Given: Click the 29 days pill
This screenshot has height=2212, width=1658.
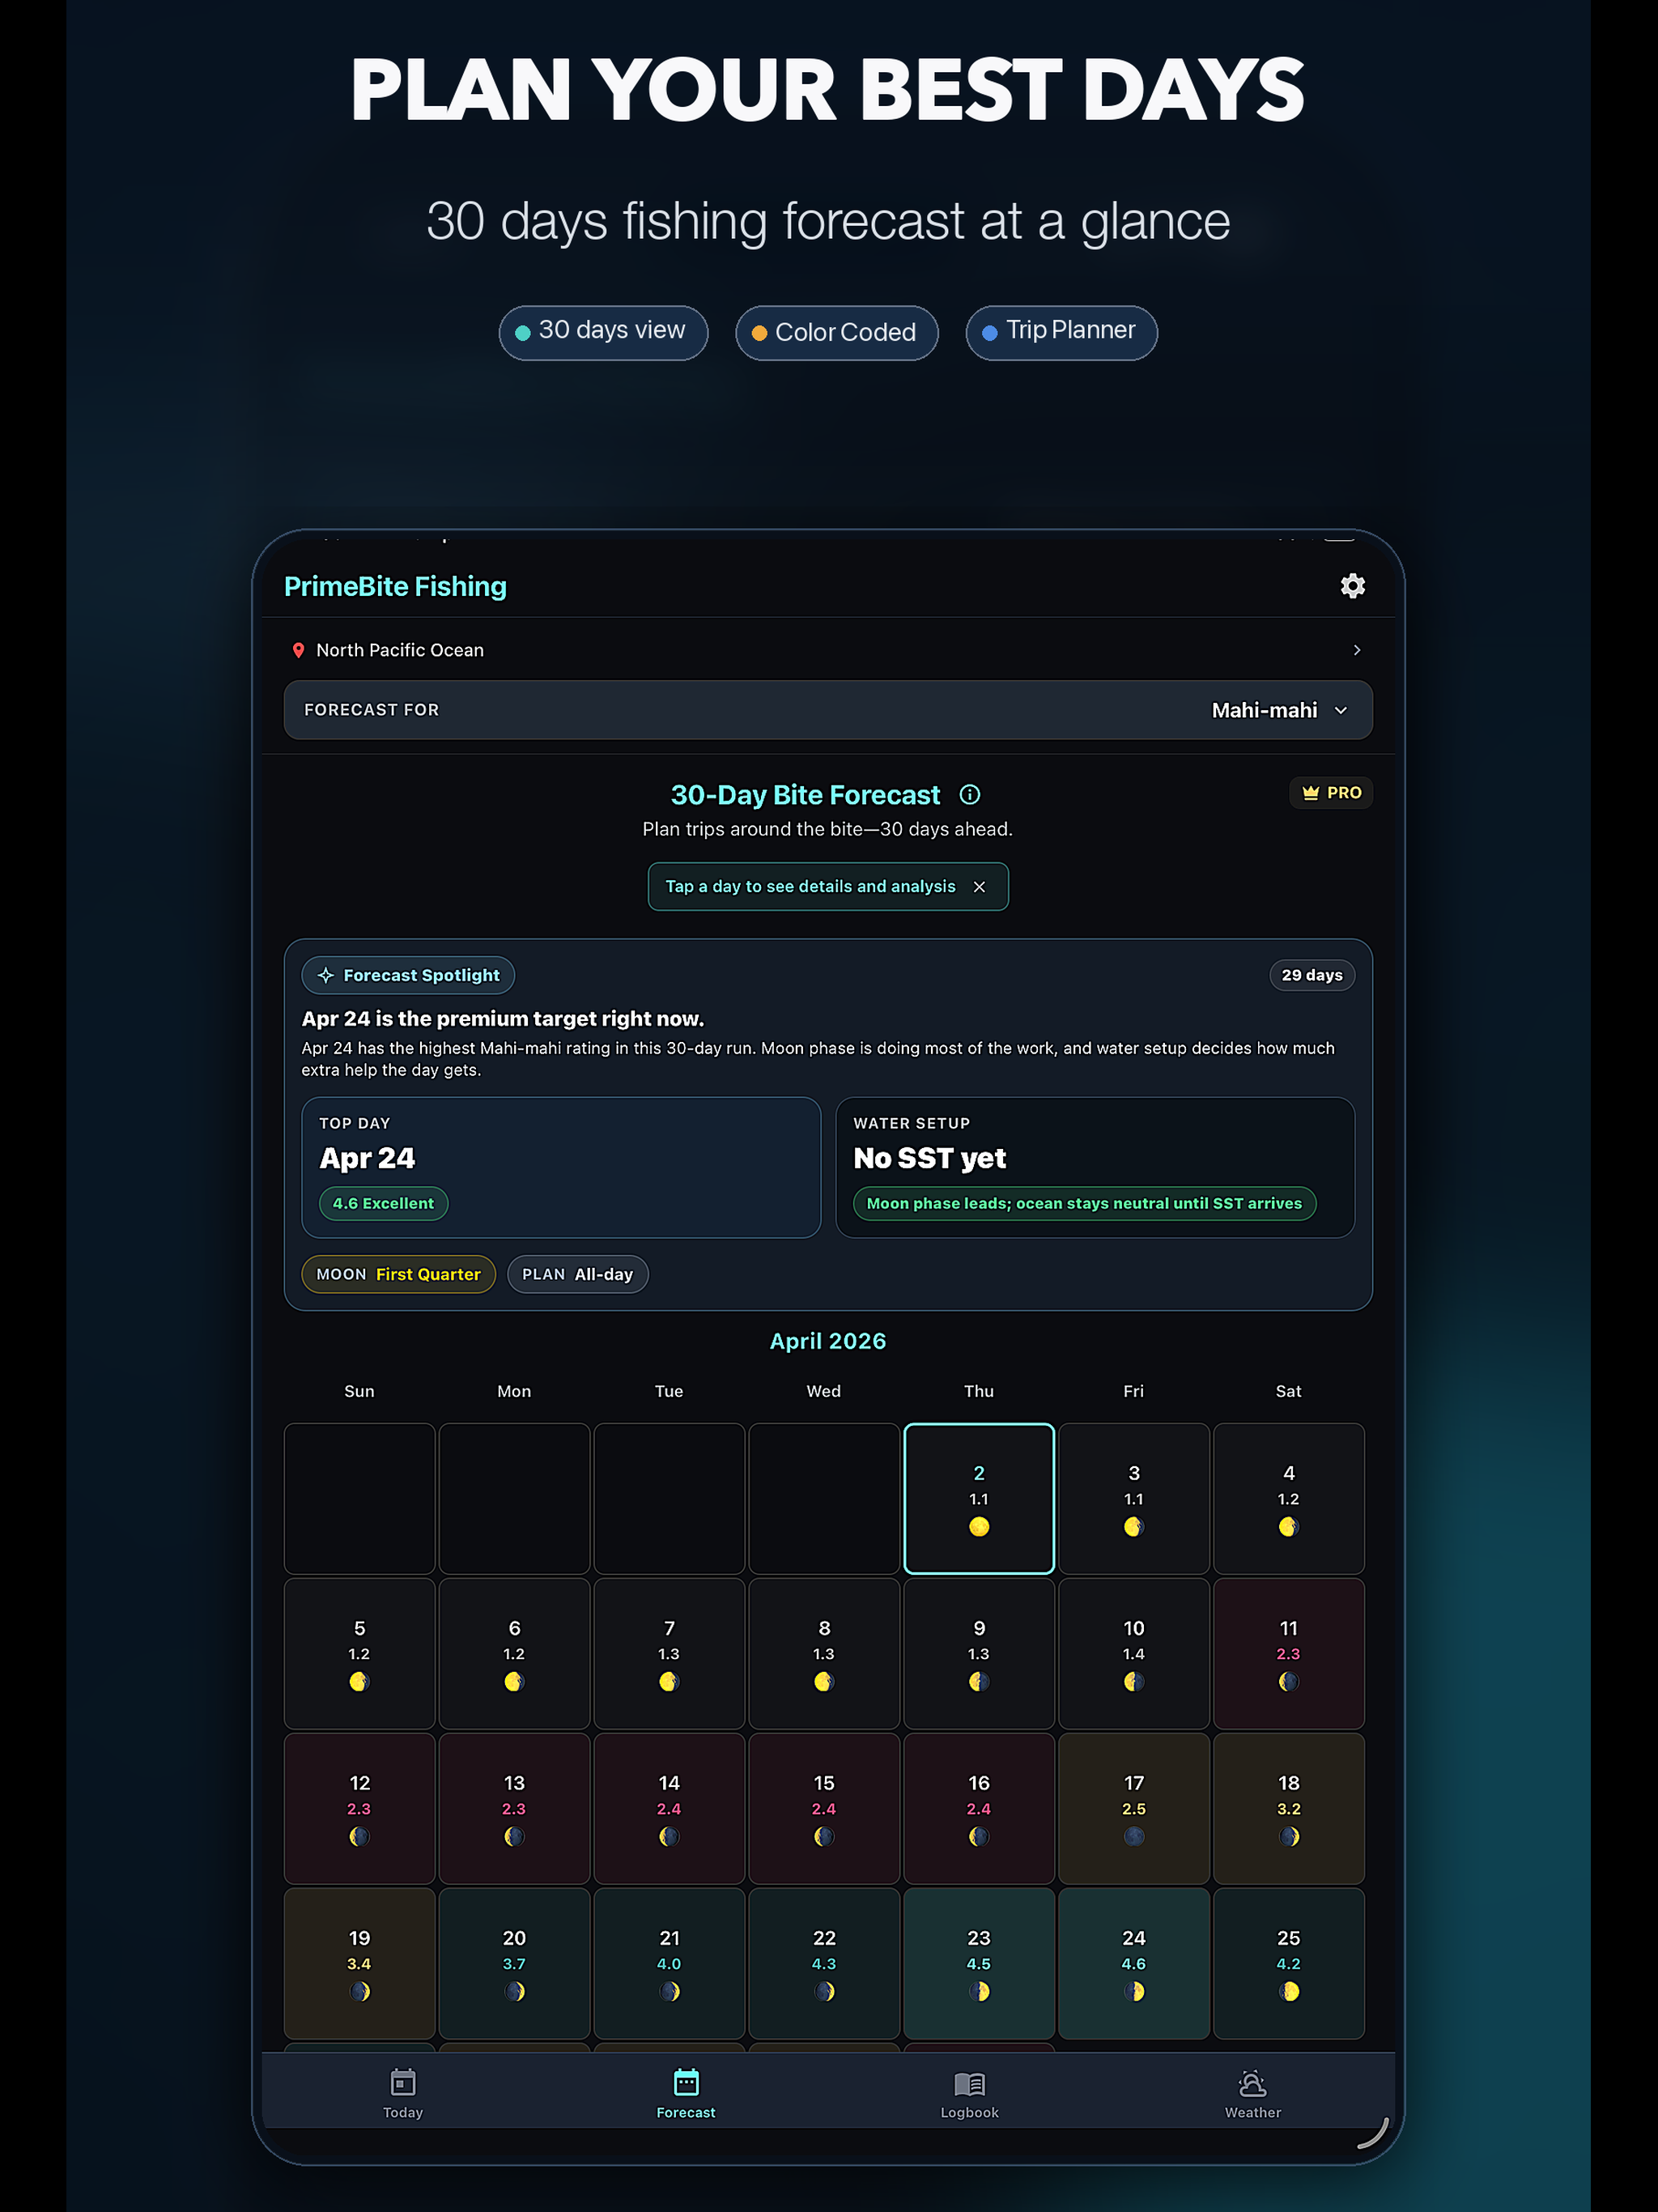Looking at the screenshot, I should tap(1311, 975).
